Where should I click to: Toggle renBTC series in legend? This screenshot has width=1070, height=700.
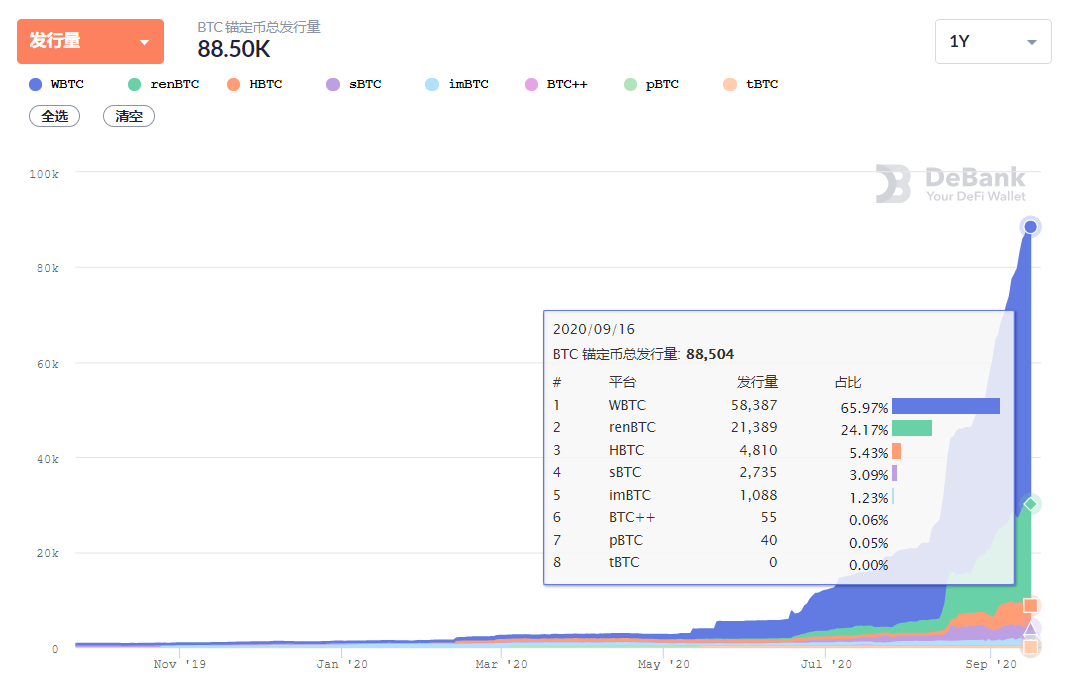(x=164, y=84)
